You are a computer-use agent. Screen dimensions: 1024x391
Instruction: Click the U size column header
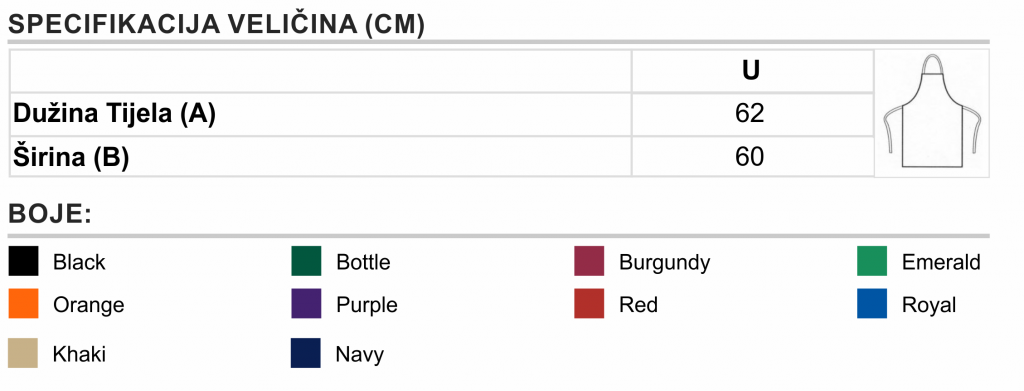pos(752,71)
